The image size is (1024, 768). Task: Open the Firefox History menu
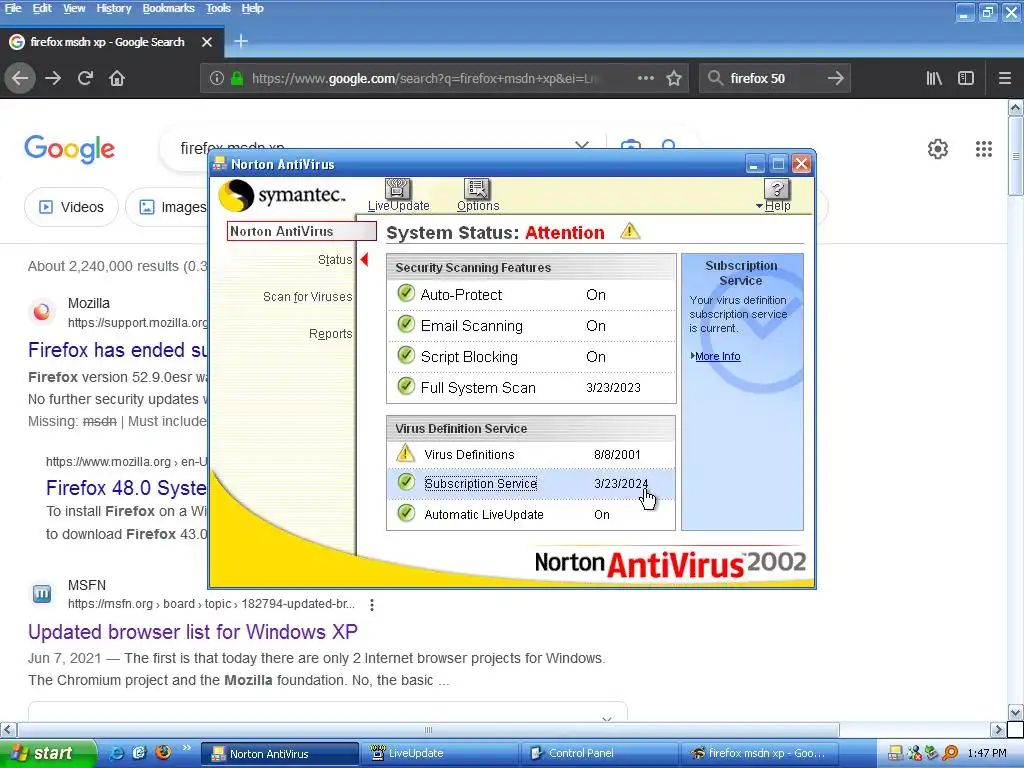pos(114,8)
